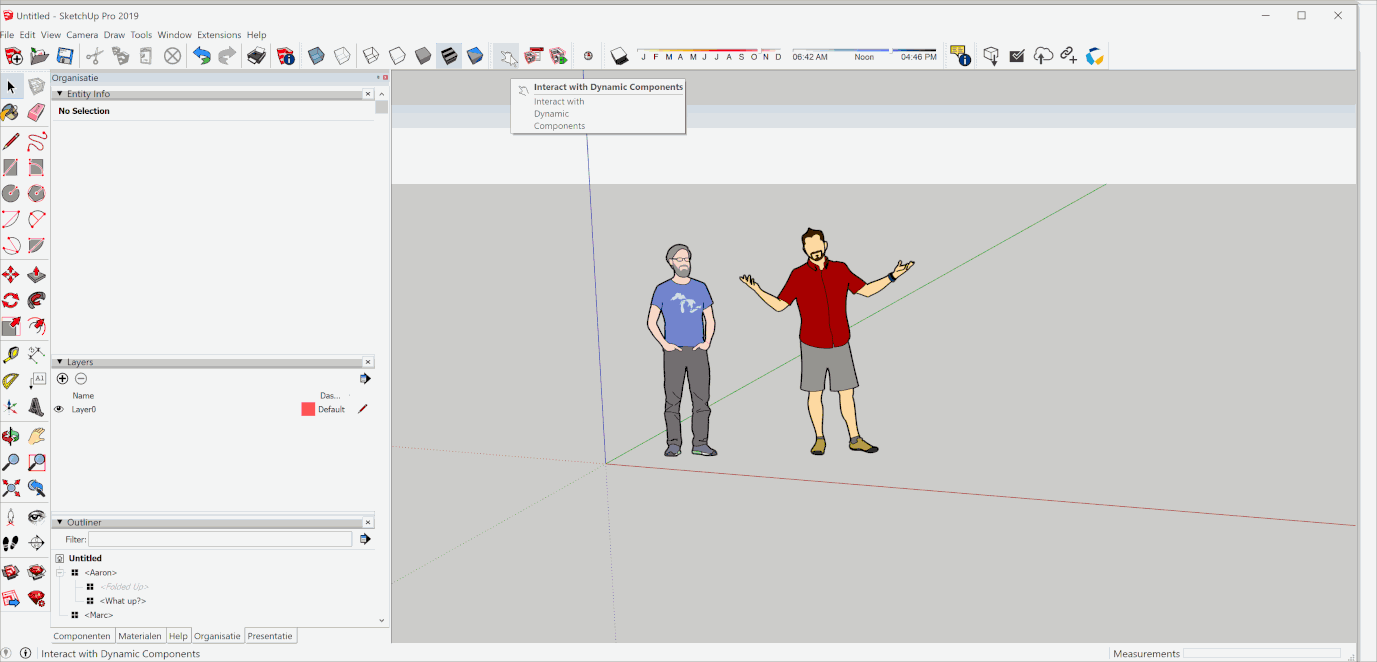Select the Tape Measure tool
The height and width of the screenshot is (662, 1377).
tap(12, 352)
